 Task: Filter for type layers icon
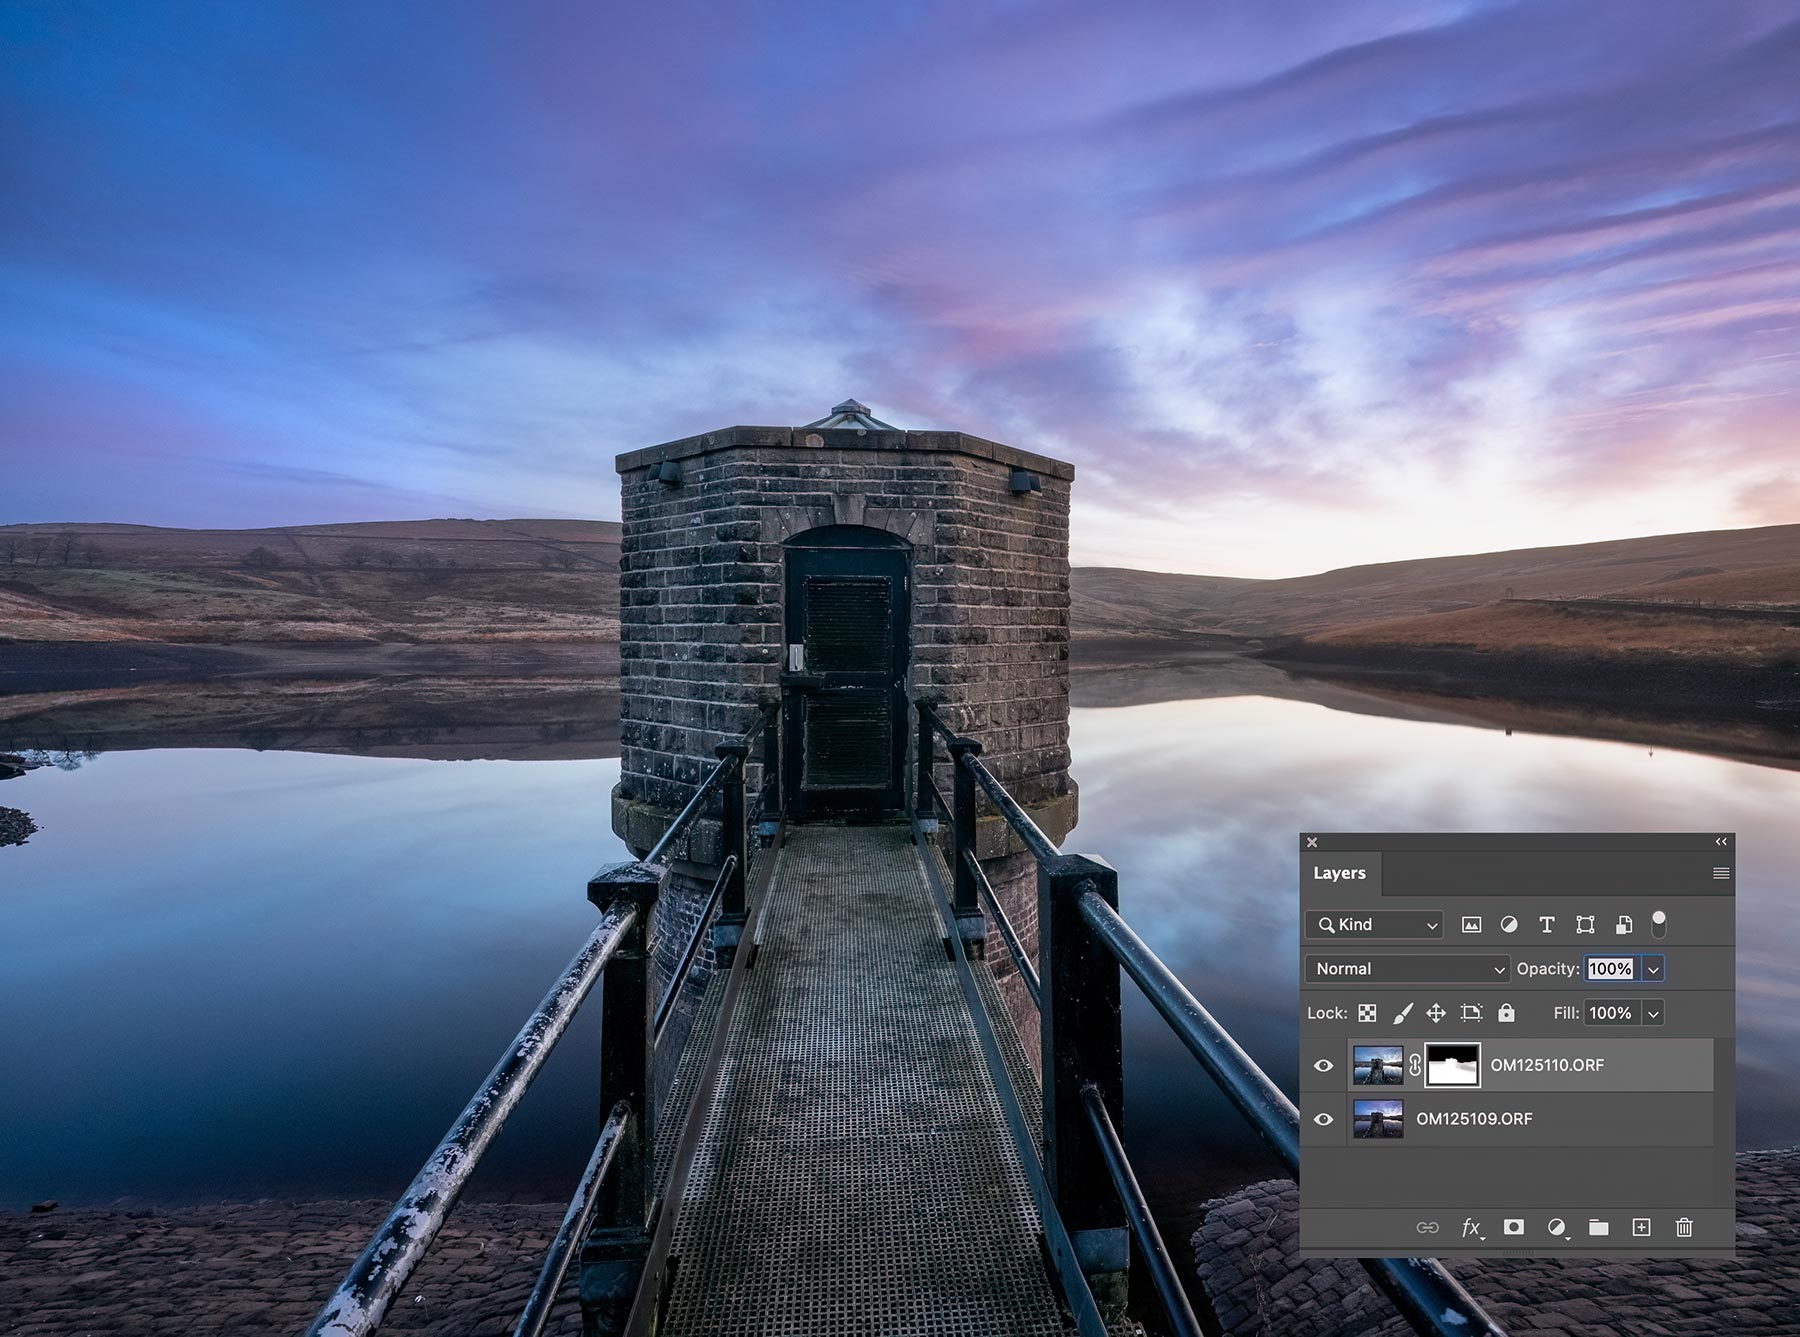tap(1547, 925)
